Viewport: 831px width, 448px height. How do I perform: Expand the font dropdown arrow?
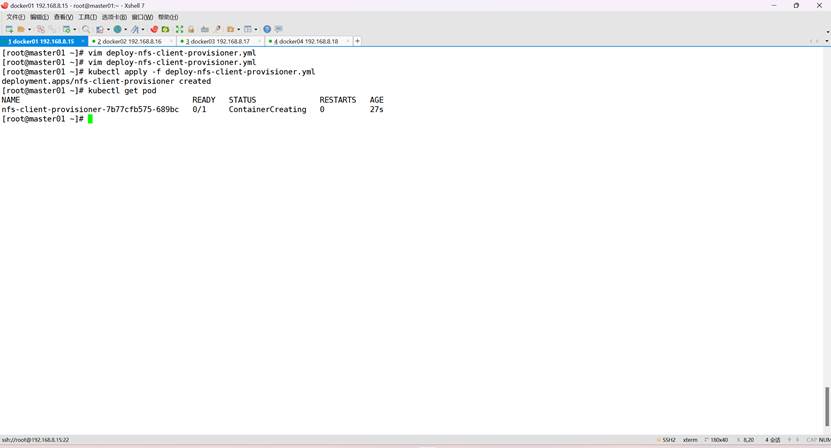[143, 29]
